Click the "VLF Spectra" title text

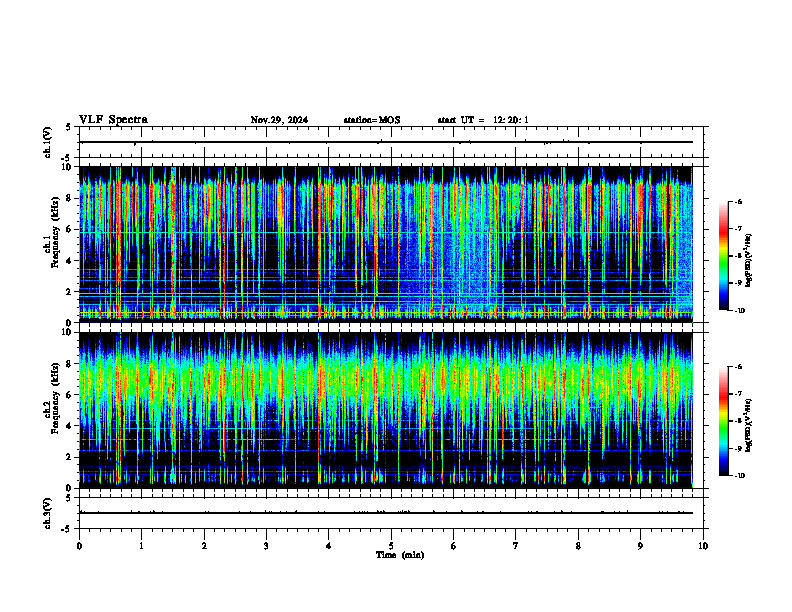click(113, 120)
